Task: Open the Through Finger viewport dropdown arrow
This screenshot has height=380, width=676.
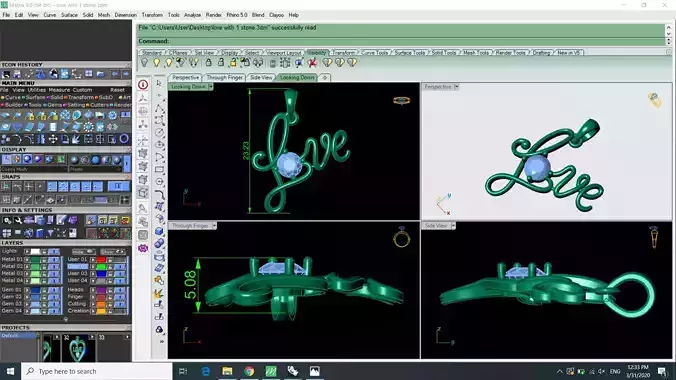Action: point(214,226)
